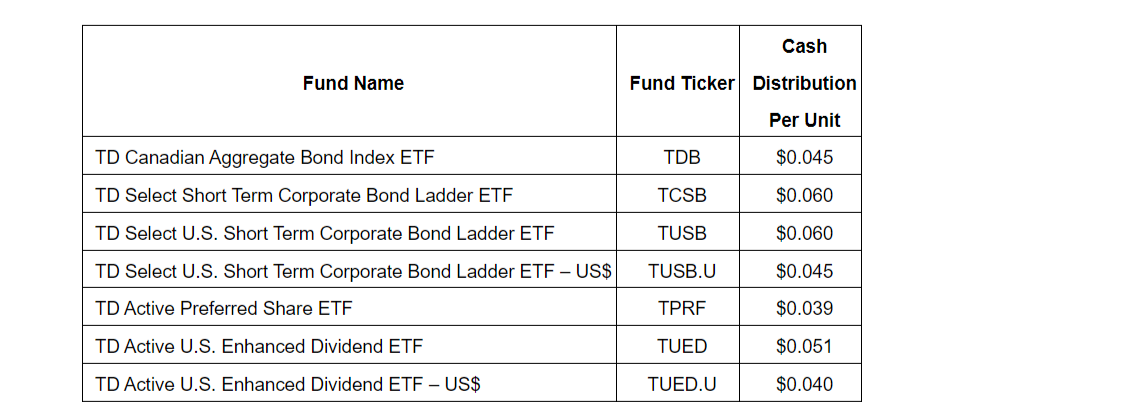The height and width of the screenshot is (402, 1148).
Task: Click the Fund Ticker column header
Action: (681, 84)
